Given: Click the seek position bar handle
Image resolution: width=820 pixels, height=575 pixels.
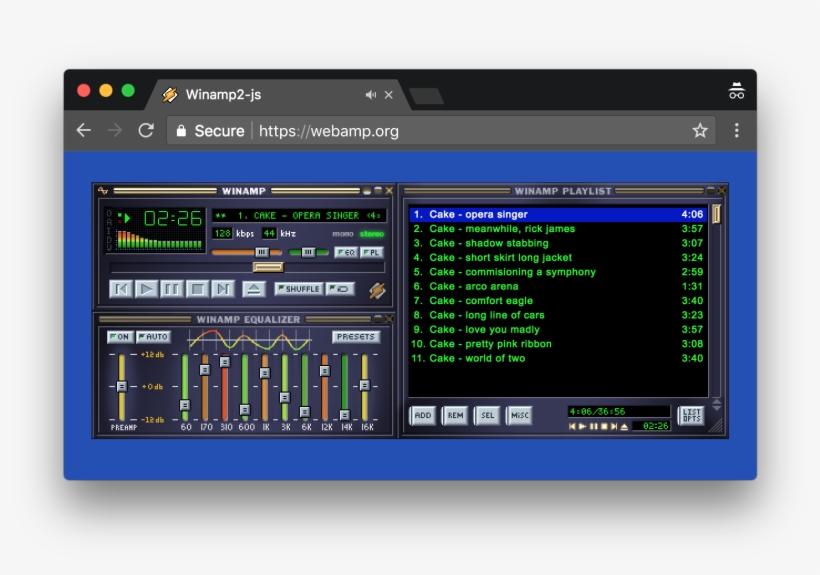Looking at the screenshot, I should [268, 267].
